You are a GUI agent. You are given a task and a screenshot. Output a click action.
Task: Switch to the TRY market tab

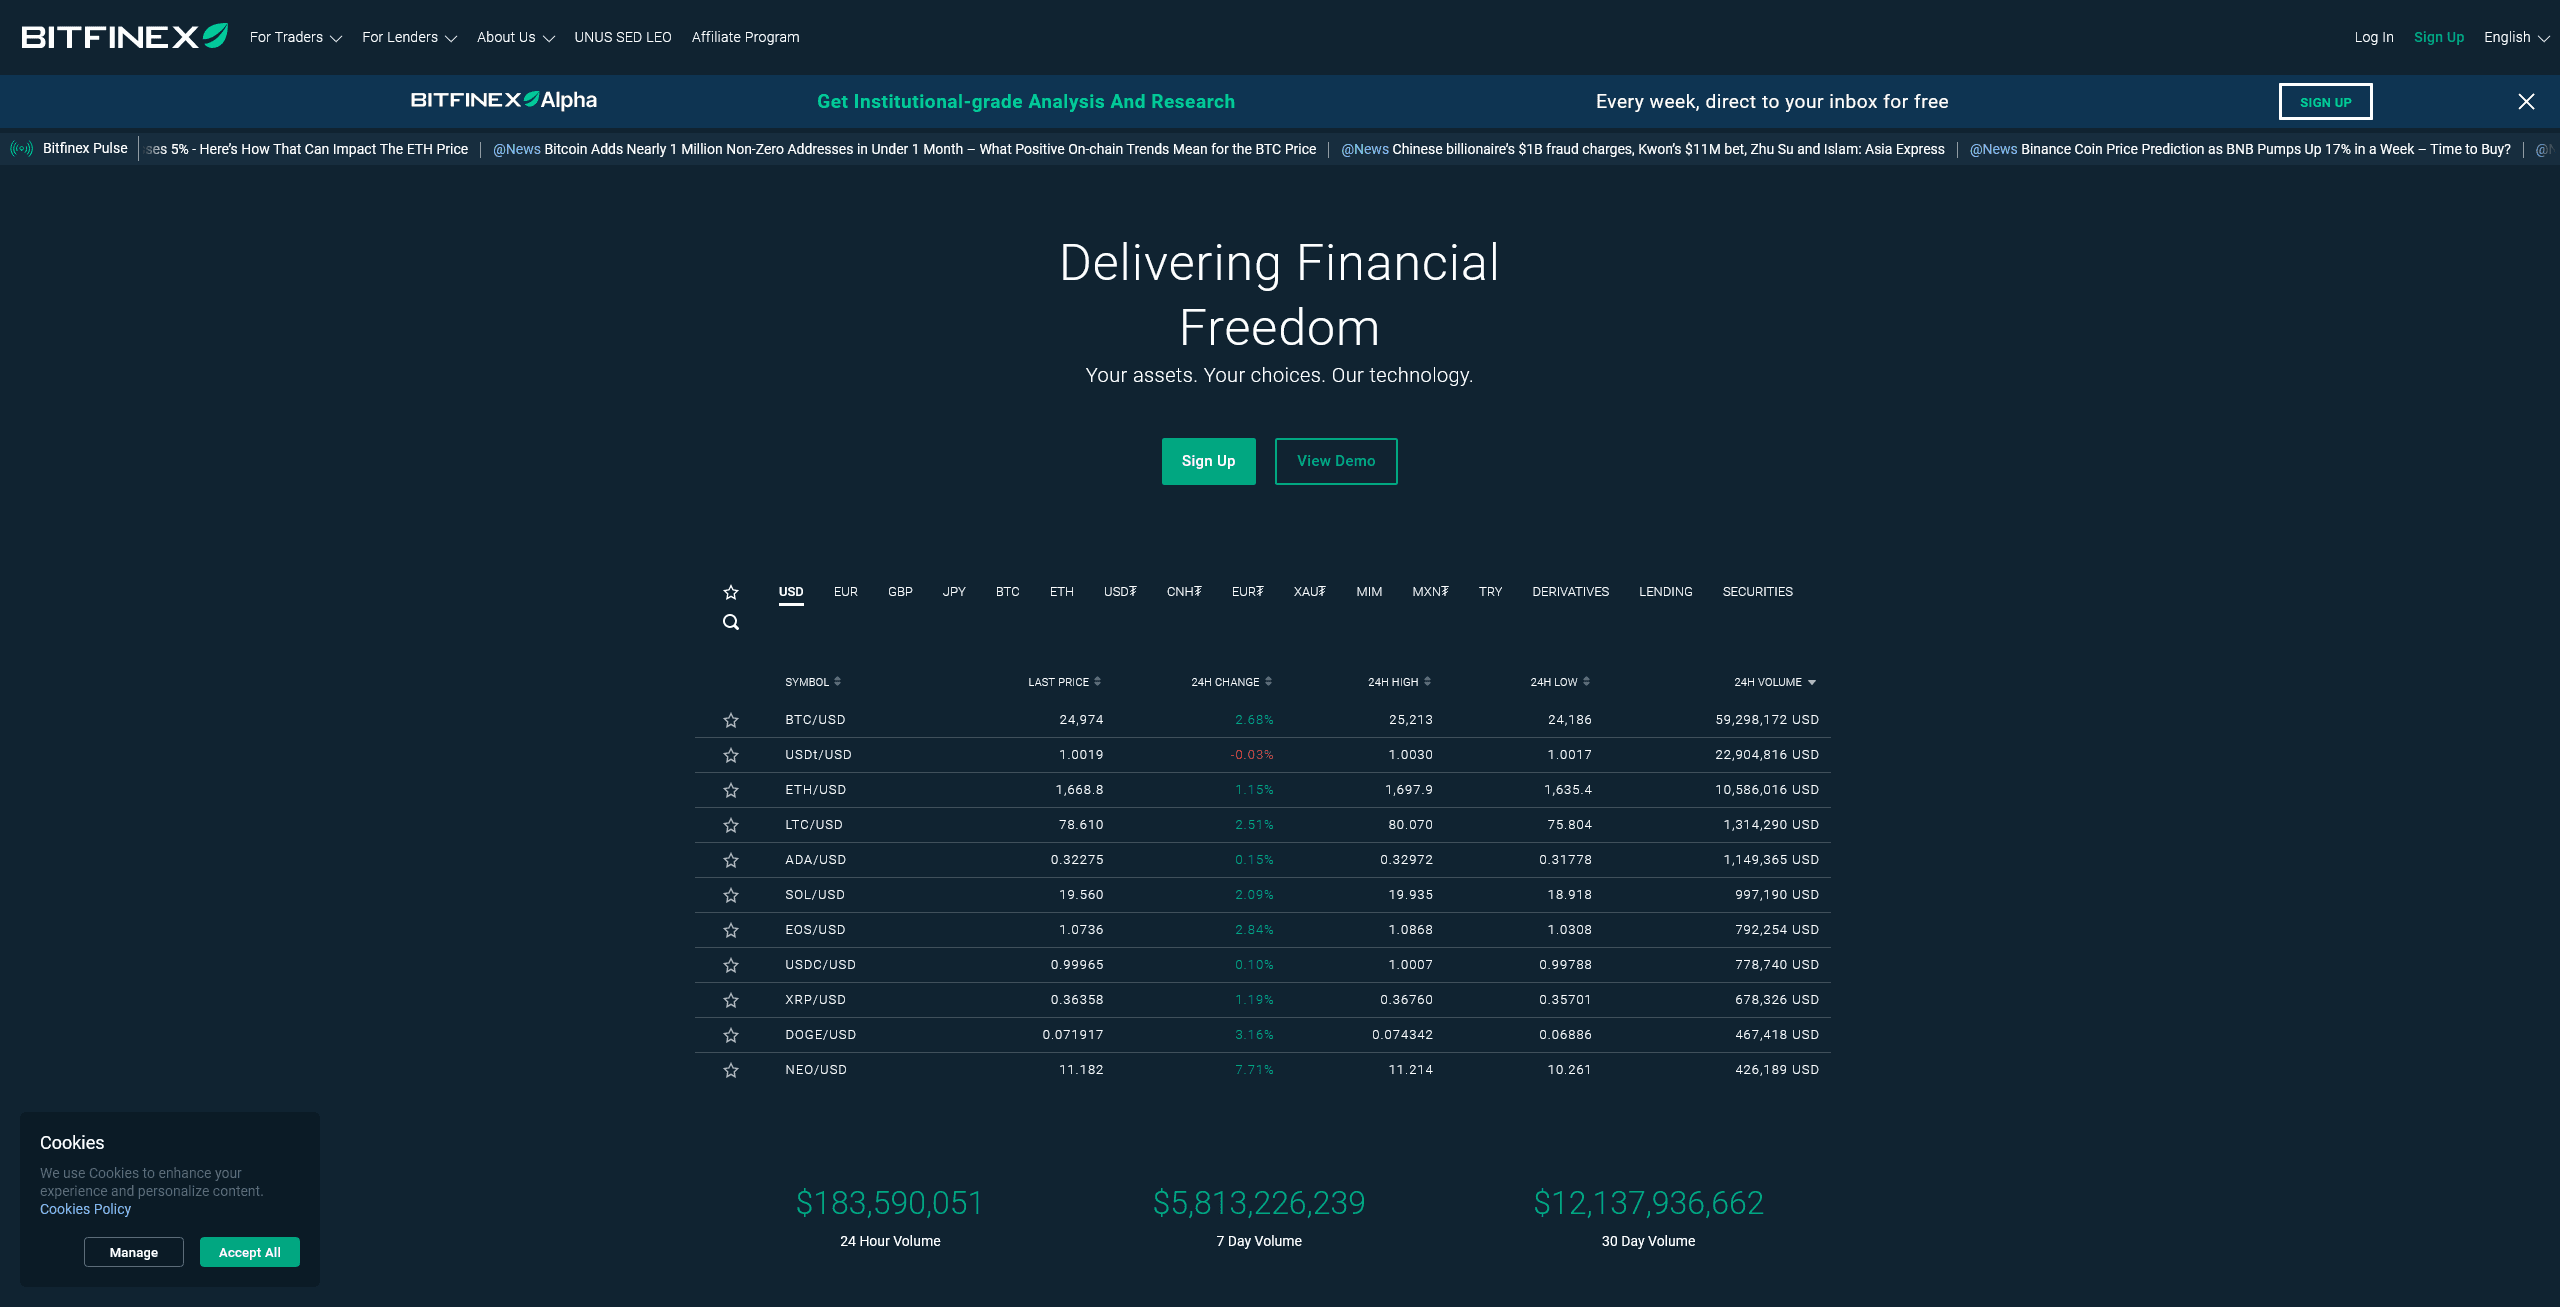click(1490, 592)
